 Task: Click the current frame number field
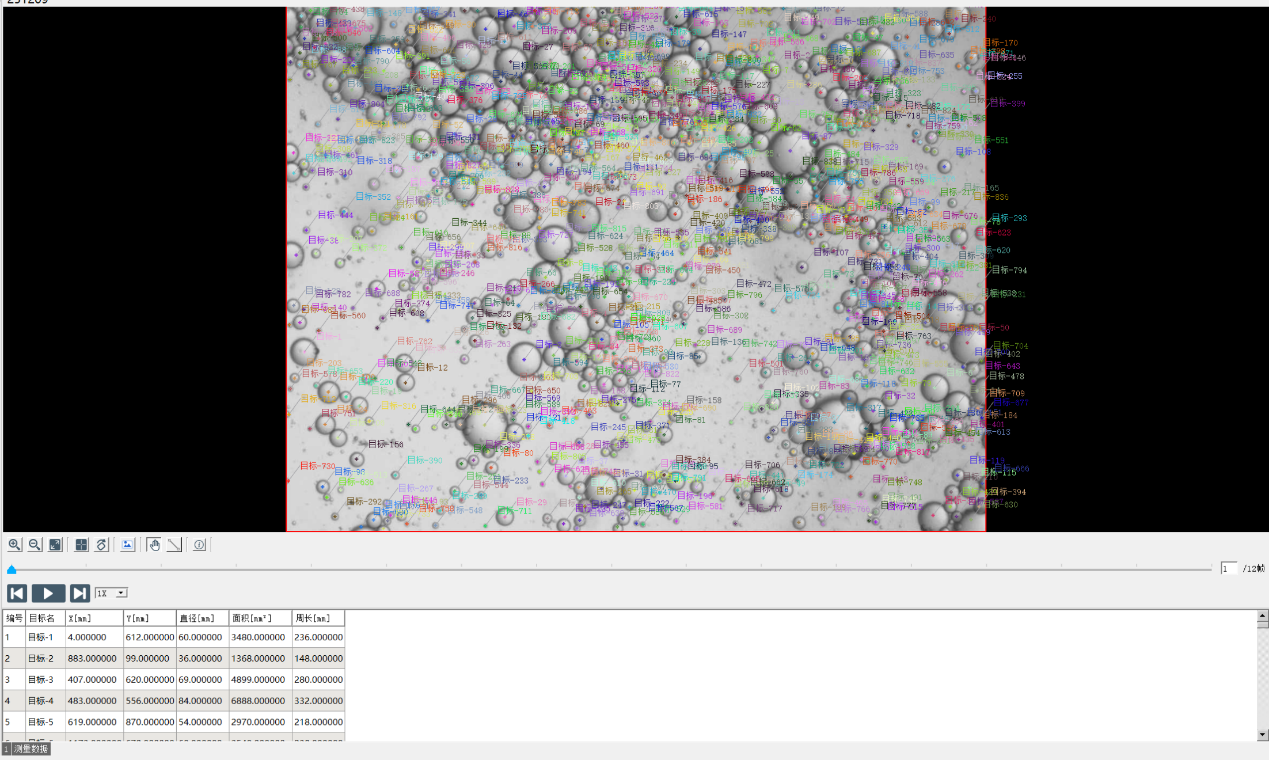coord(1229,568)
